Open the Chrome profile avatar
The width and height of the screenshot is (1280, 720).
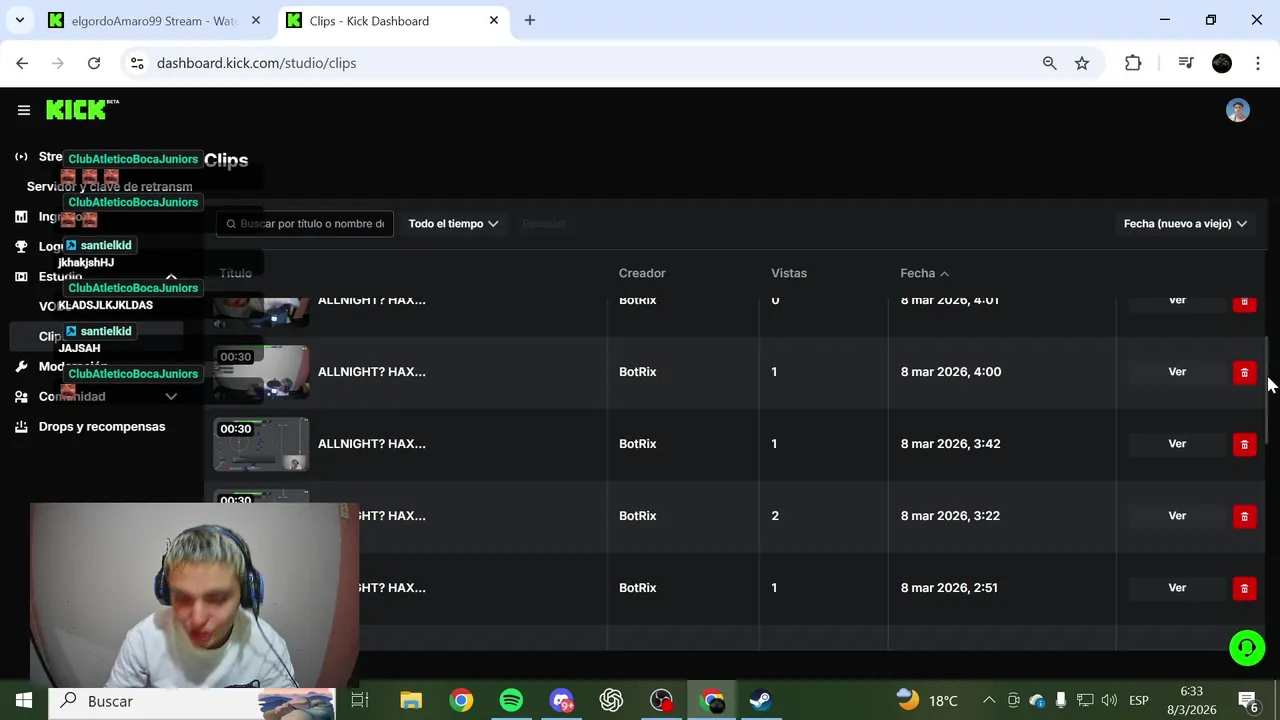[x=1222, y=63]
